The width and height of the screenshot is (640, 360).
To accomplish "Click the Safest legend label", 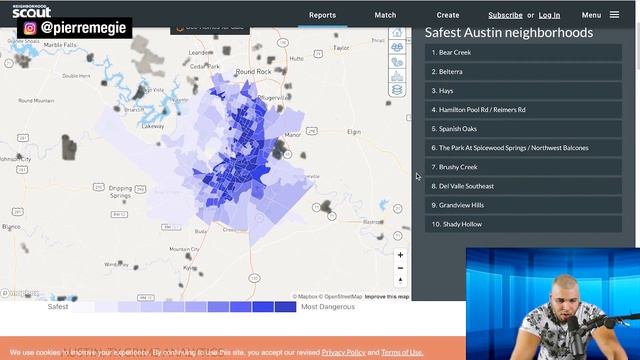I will click(58, 307).
